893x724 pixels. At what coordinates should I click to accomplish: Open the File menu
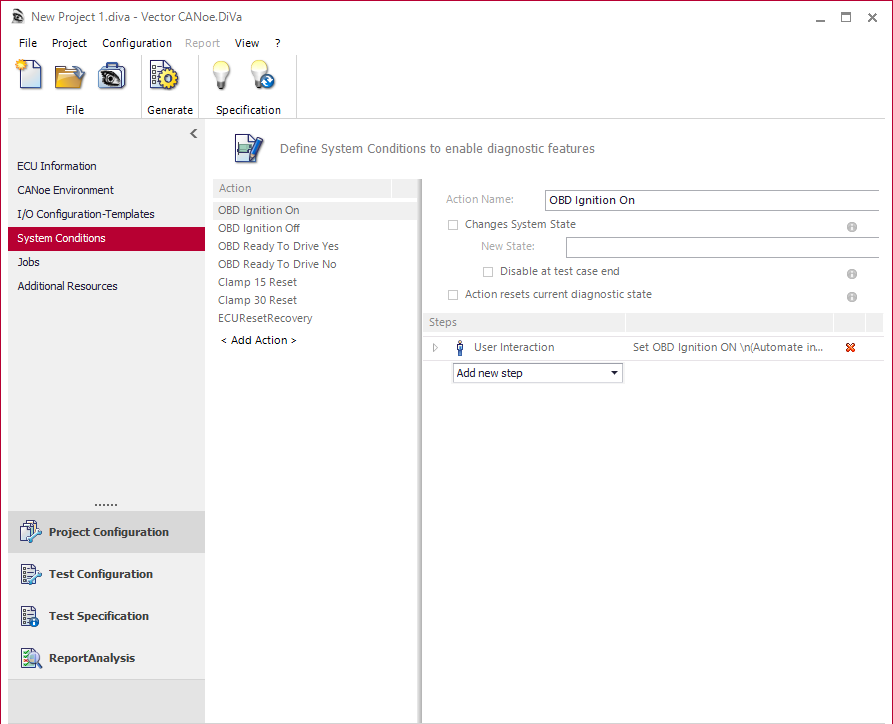28,43
